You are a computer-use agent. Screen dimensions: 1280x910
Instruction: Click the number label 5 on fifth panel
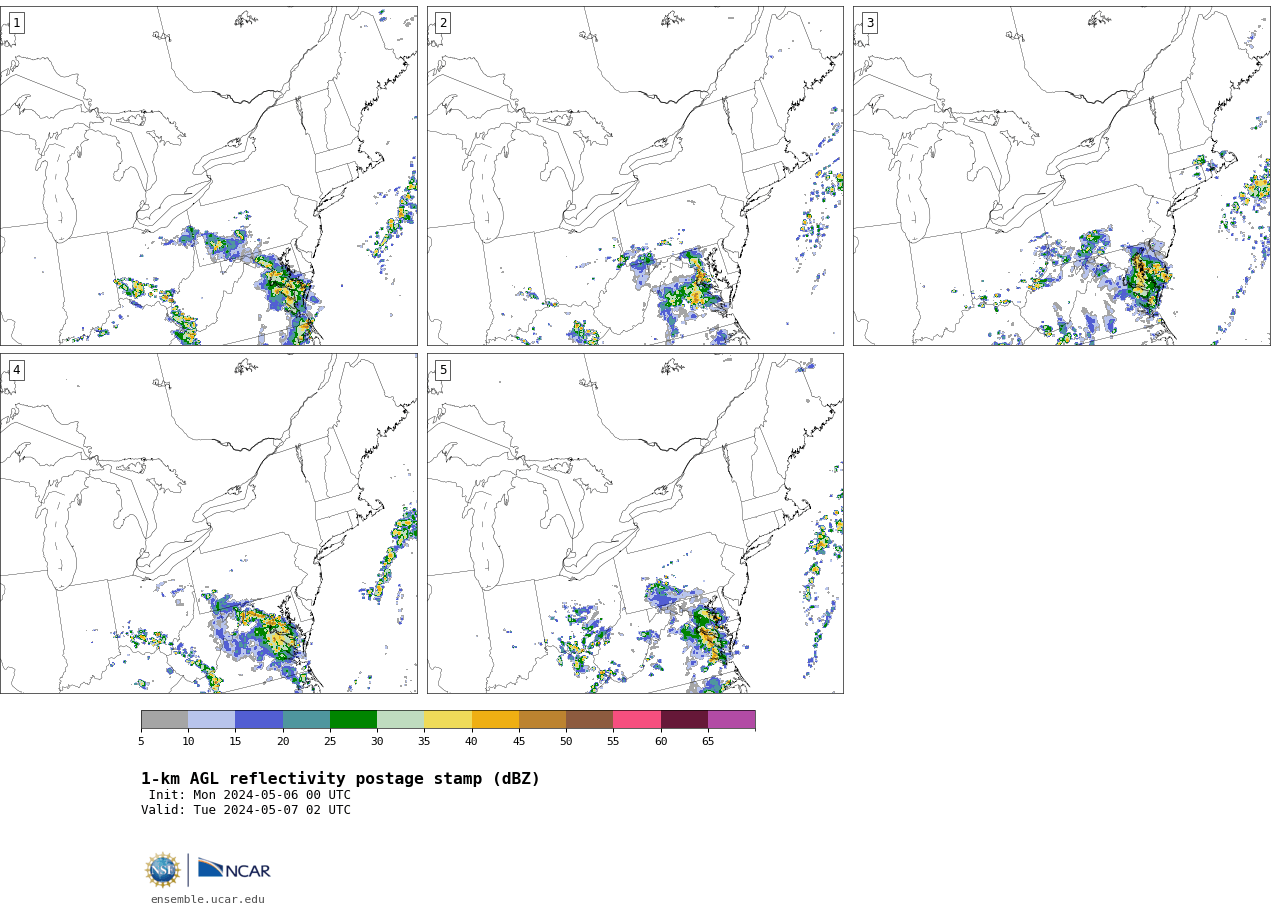point(443,370)
